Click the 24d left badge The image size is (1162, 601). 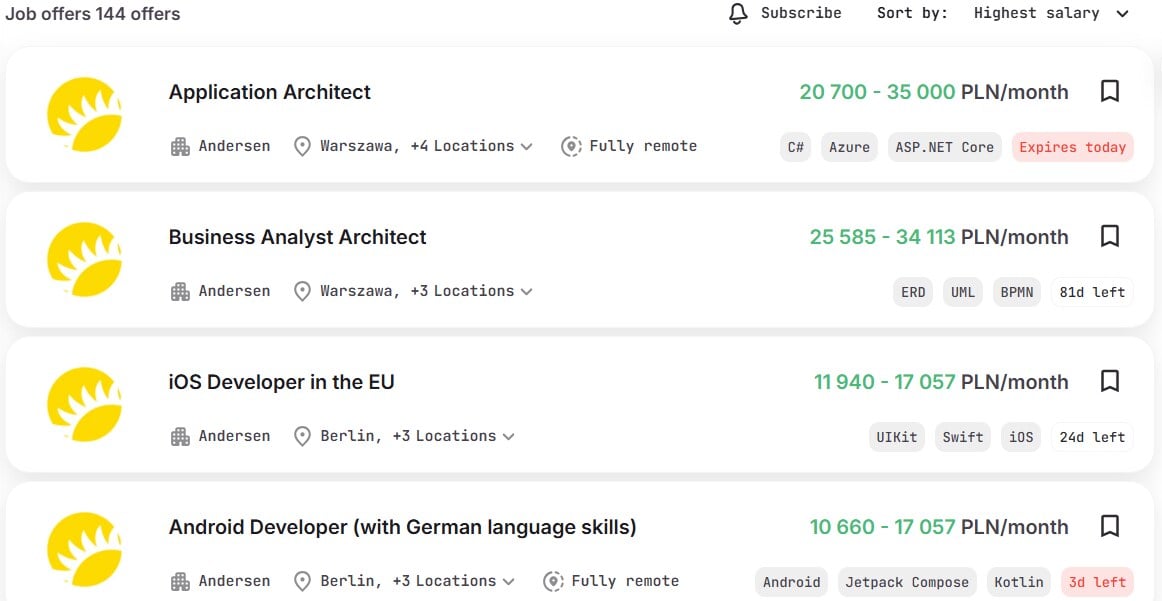pos(1092,437)
